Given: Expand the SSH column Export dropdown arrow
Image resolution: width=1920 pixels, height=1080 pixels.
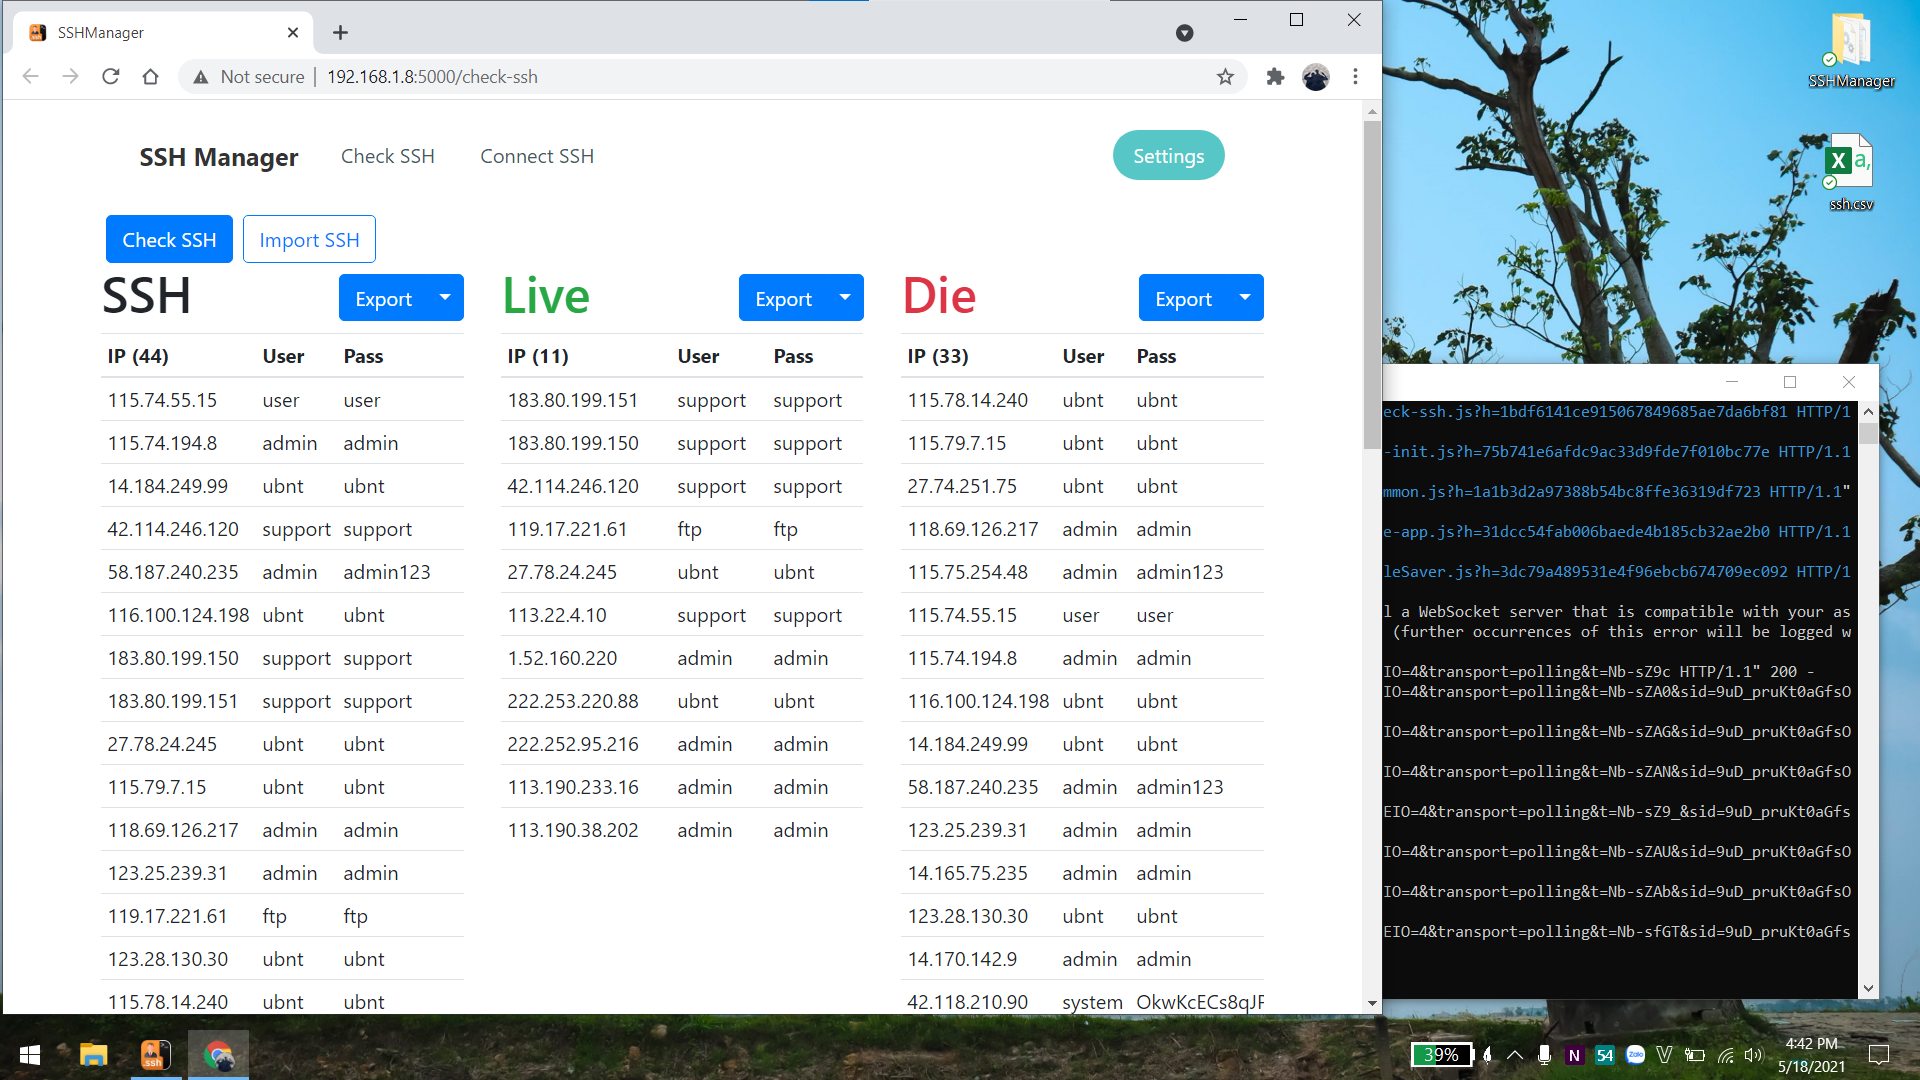Looking at the screenshot, I should coord(445,298).
